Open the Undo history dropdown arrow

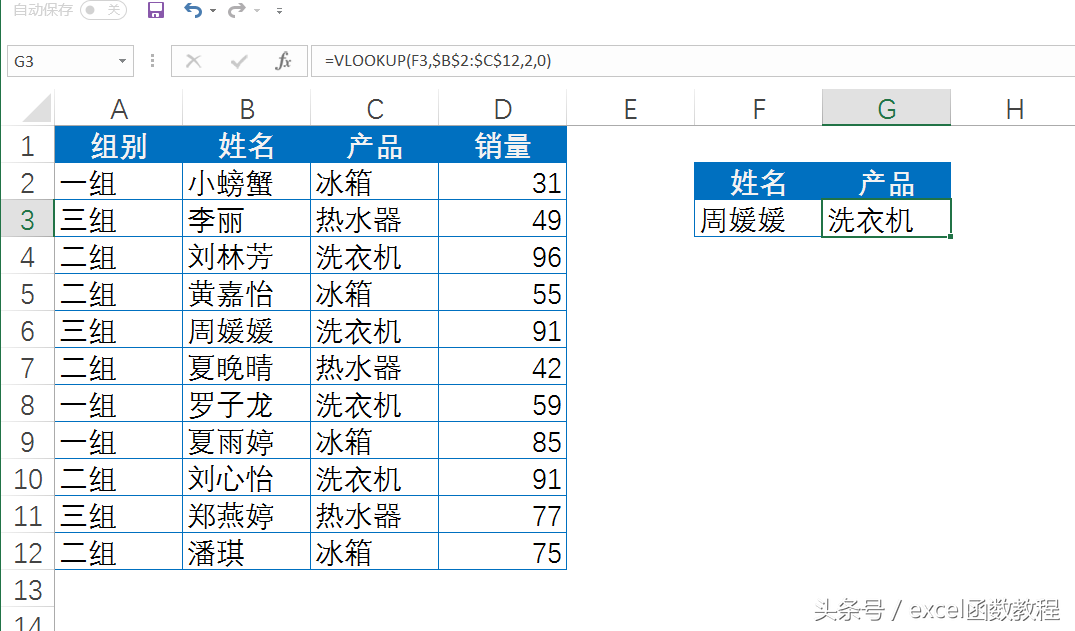click(x=213, y=11)
